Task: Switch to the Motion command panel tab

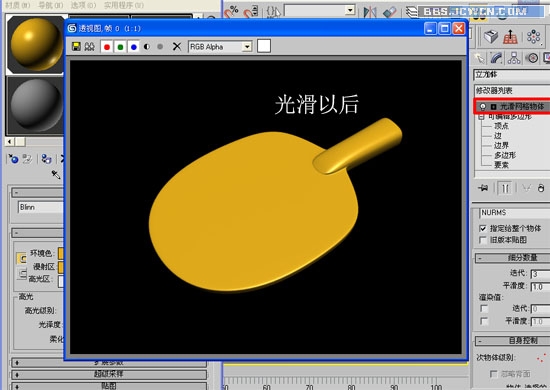Action: coord(532,58)
